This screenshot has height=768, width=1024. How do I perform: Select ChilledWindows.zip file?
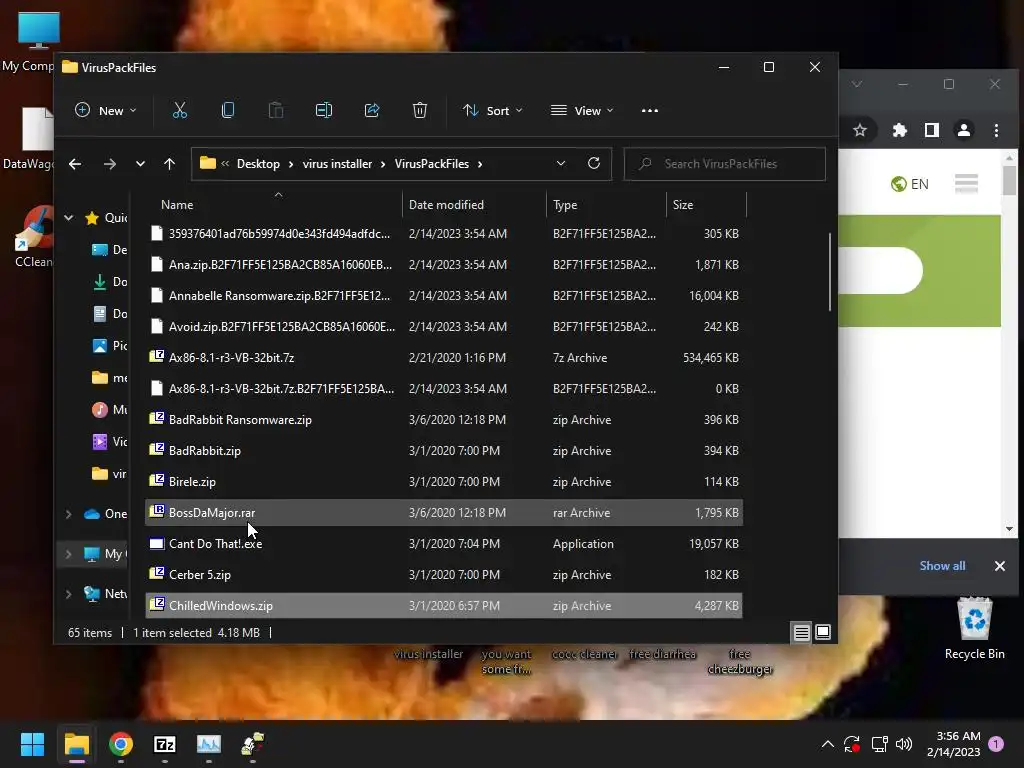click(444, 605)
